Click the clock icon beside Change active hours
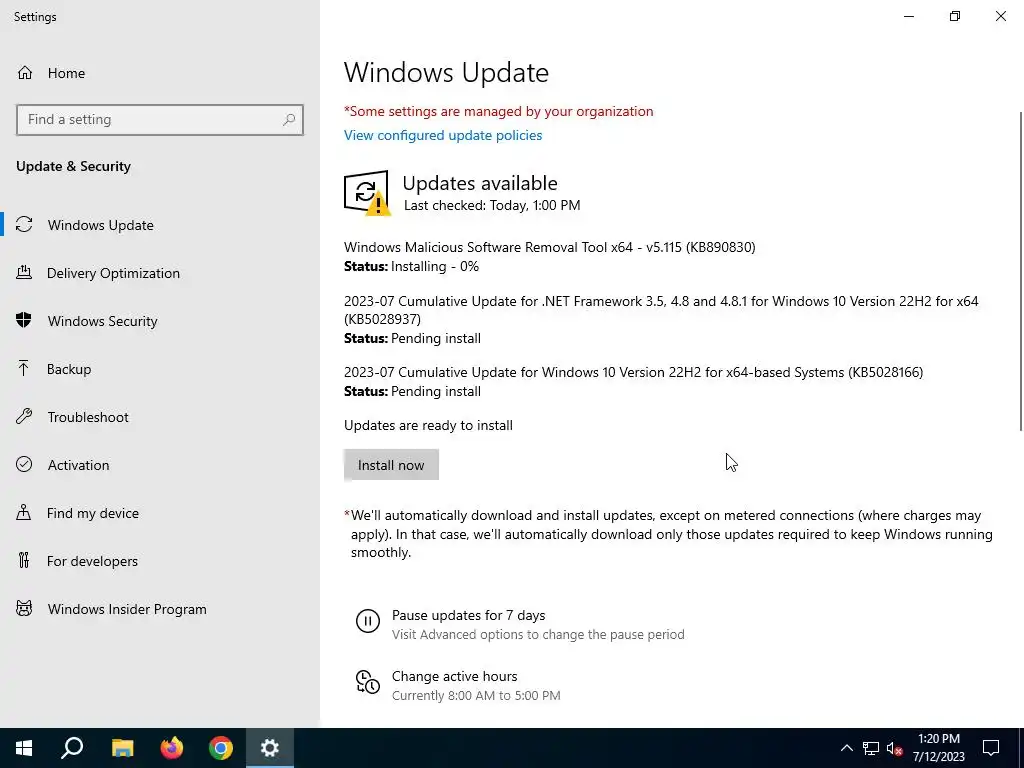Viewport: 1024px width, 768px height. [x=368, y=682]
